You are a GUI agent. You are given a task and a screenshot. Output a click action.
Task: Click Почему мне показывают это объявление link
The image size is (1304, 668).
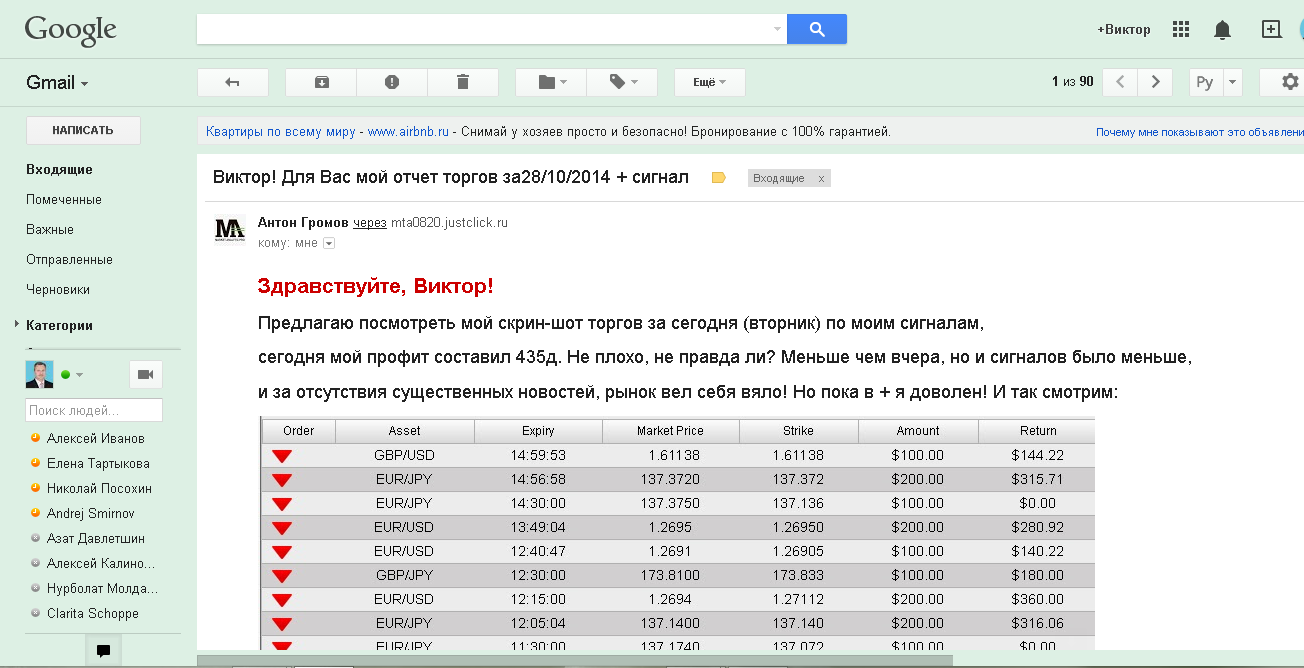1200,132
